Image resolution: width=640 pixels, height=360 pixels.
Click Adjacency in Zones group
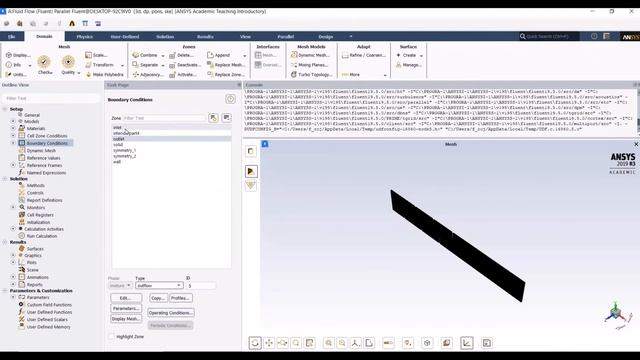click(148, 74)
